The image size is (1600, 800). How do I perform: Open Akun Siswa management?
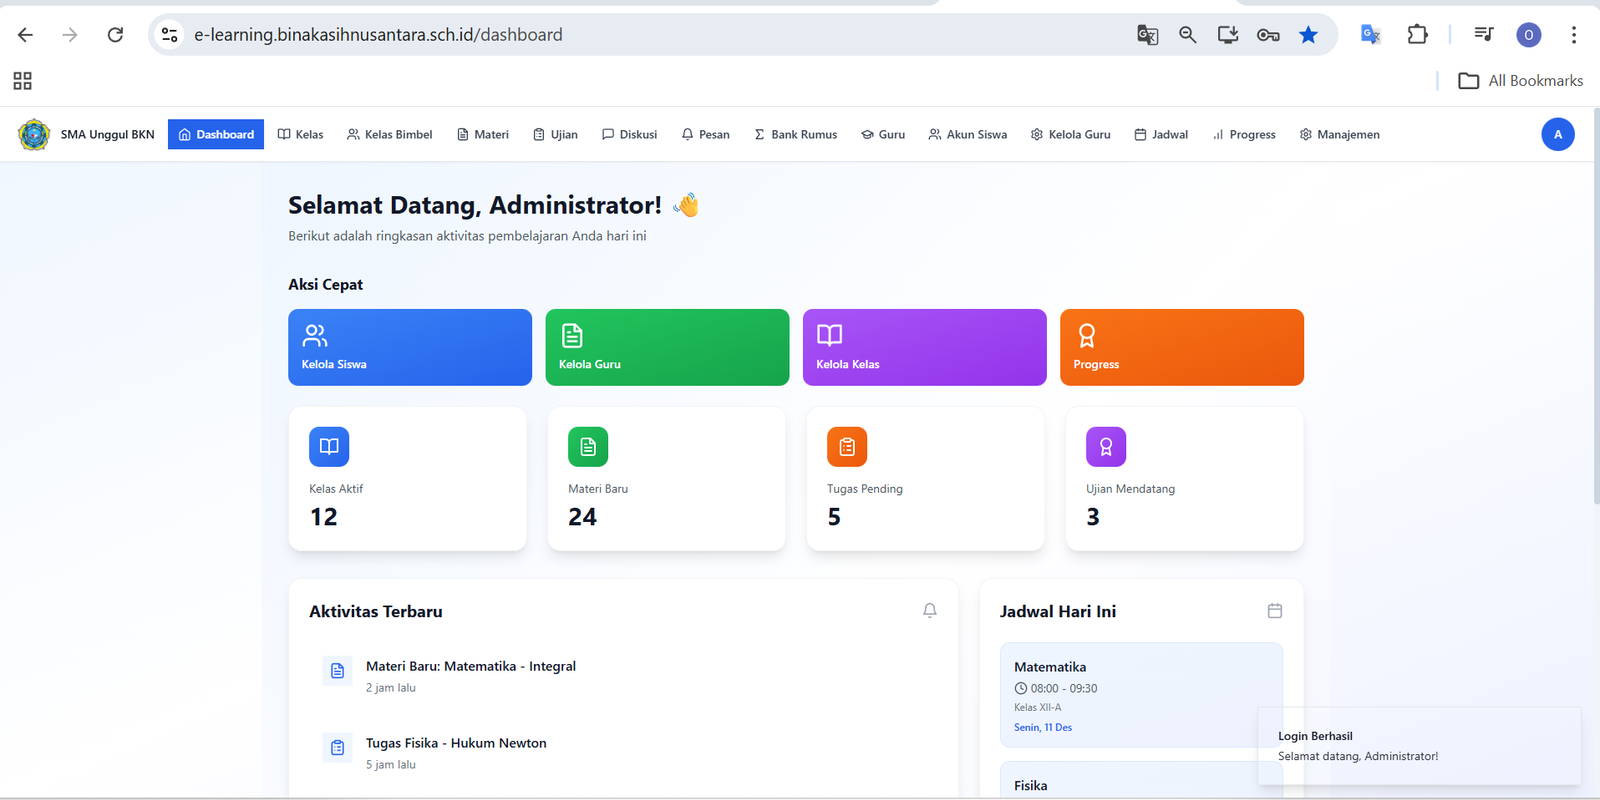(967, 134)
